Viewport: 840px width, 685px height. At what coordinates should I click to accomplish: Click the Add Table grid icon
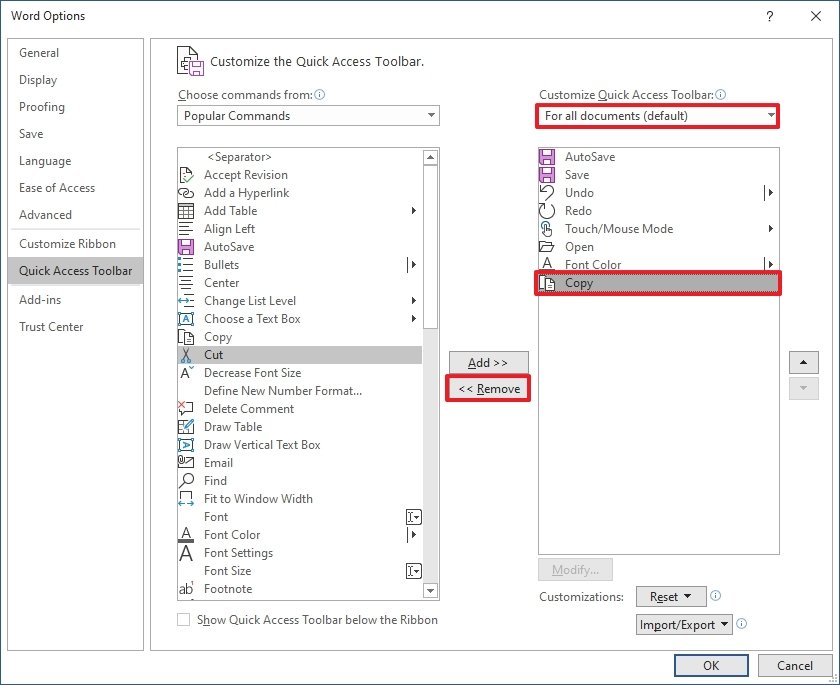pyautogui.click(x=186, y=211)
